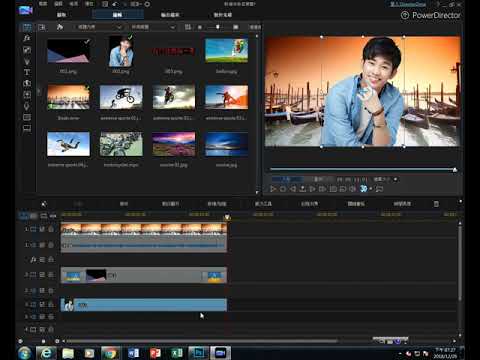Click the Designer button above timeline
This screenshot has height=360, width=480.
tap(124, 204)
